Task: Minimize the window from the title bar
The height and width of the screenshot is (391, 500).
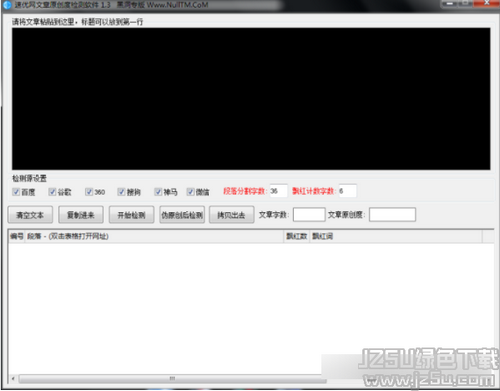Action: click(450, 3)
